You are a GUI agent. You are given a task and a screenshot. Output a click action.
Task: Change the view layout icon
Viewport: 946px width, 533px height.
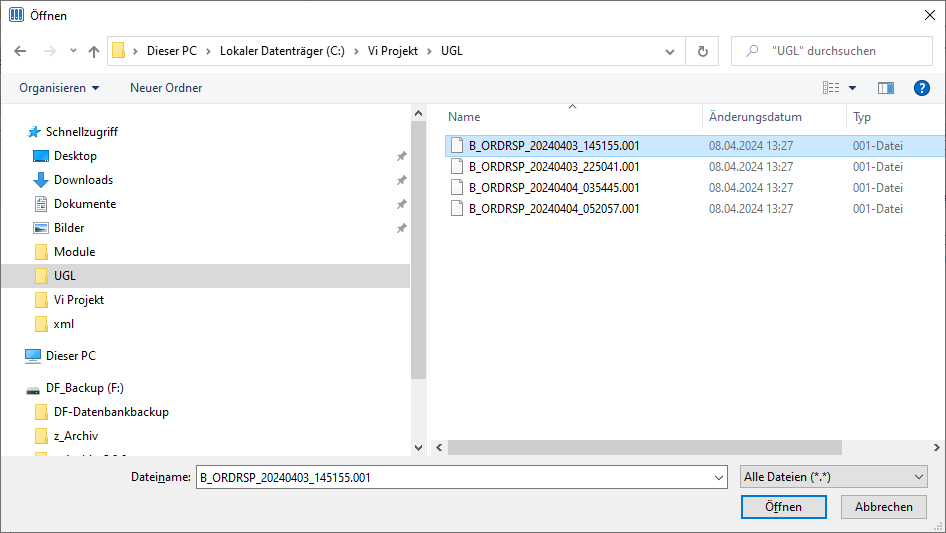point(831,88)
